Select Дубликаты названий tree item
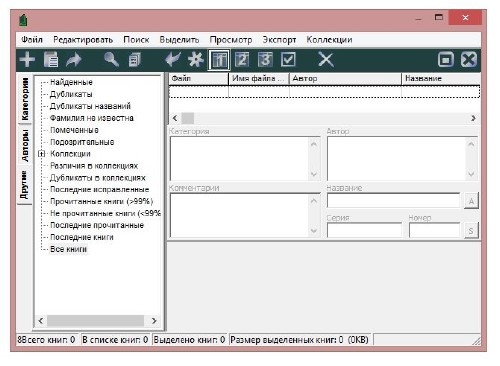The image size is (500, 366). pos(90,106)
